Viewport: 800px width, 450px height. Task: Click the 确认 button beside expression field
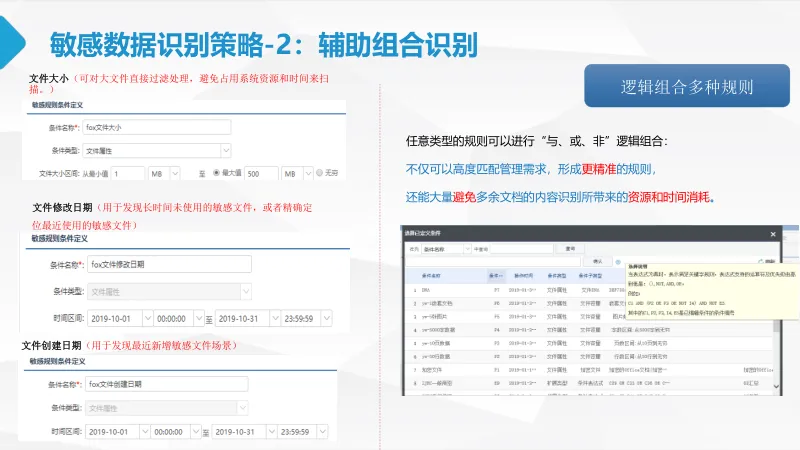pyautogui.click(x=598, y=262)
